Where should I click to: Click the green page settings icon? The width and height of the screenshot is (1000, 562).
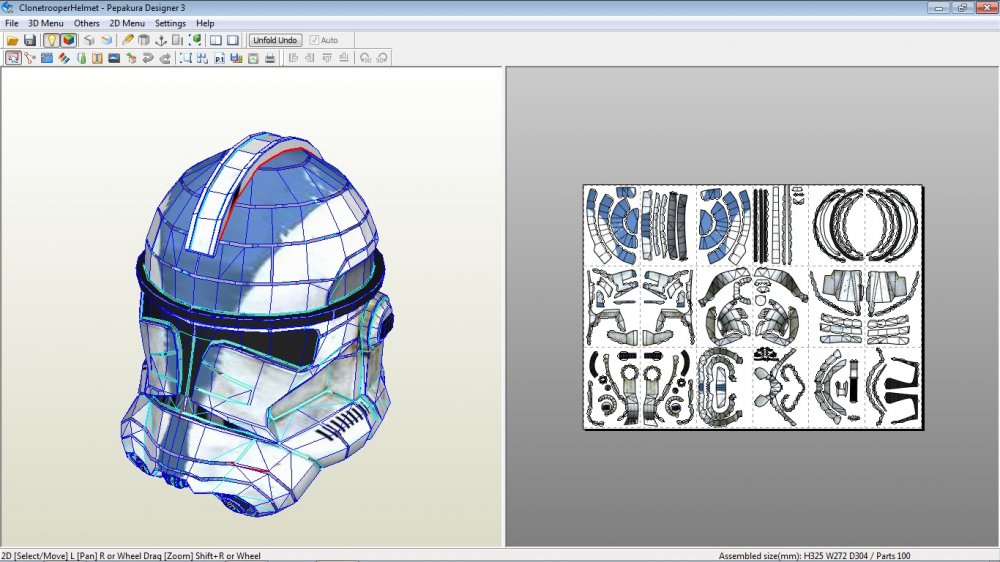(x=253, y=58)
